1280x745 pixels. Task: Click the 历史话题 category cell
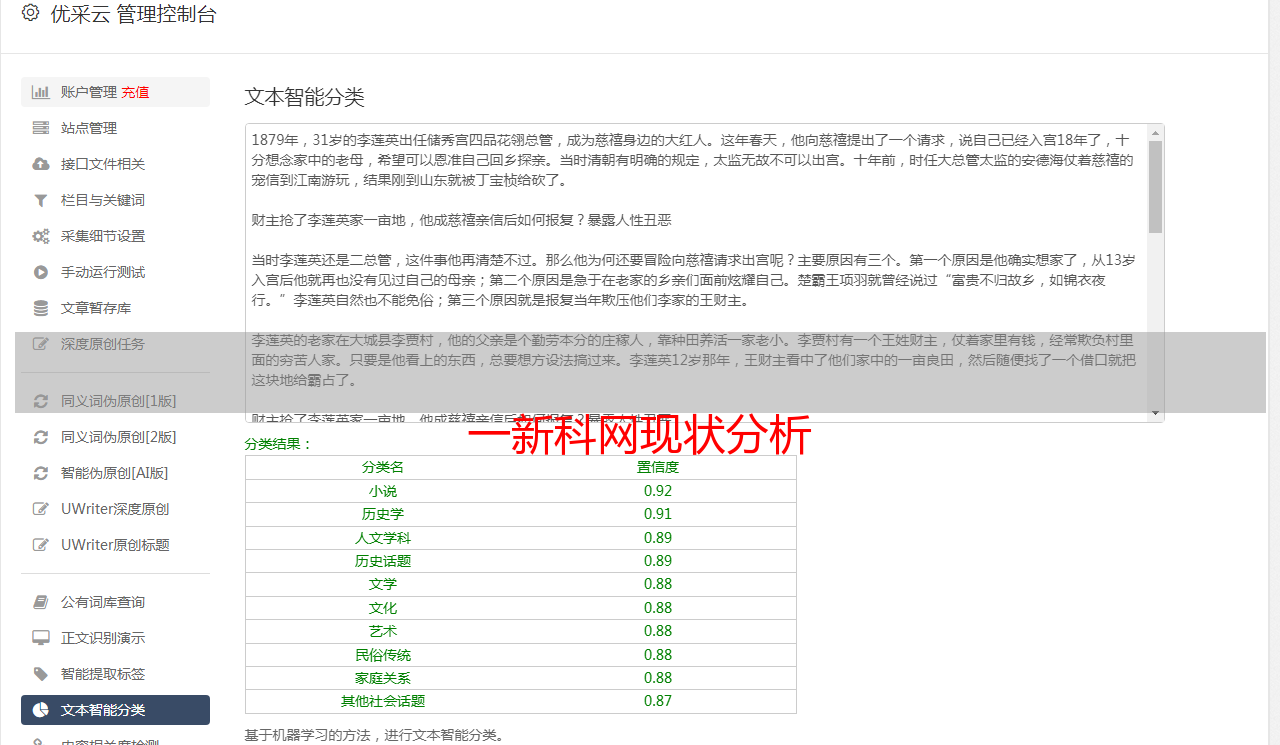[383, 561]
